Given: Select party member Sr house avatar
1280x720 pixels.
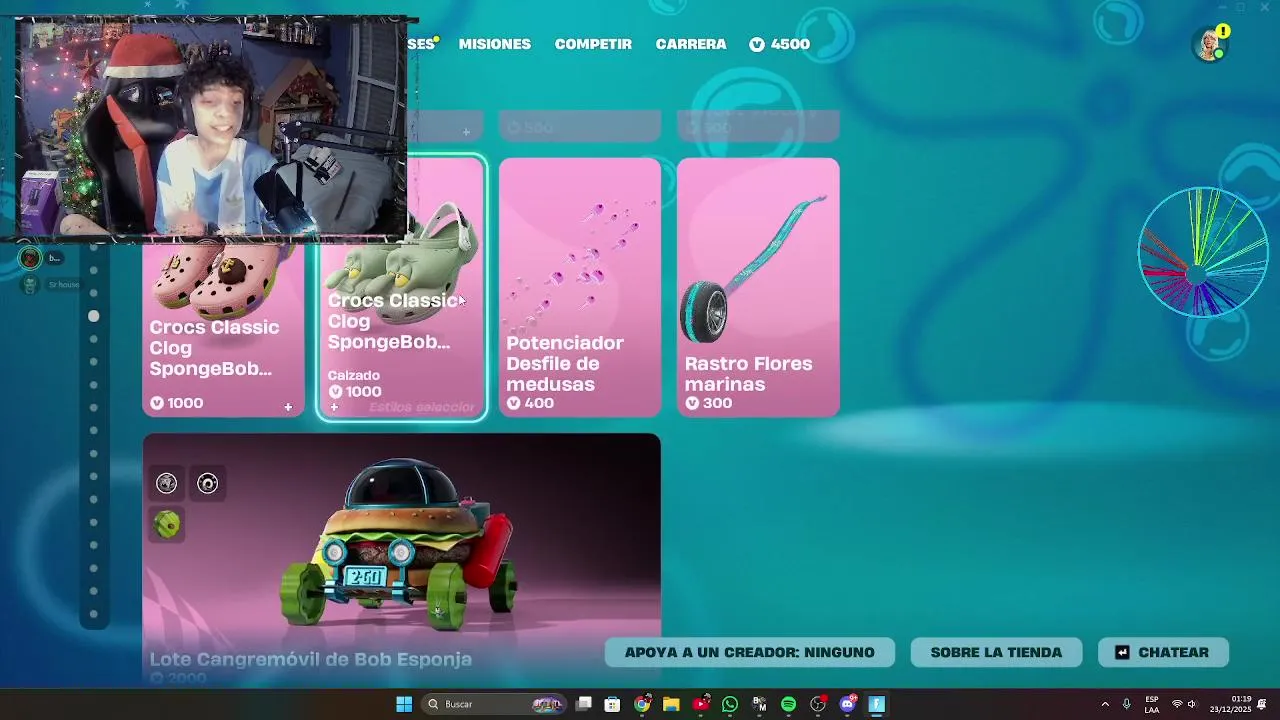Looking at the screenshot, I should tap(31, 285).
